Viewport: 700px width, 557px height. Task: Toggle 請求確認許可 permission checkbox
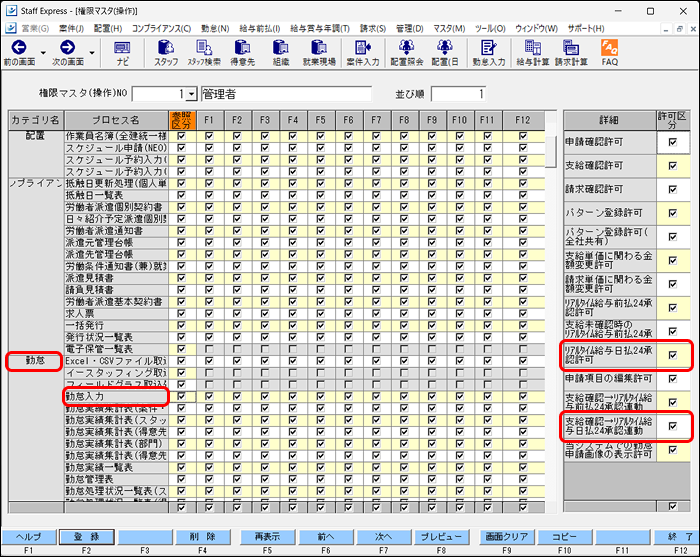point(672,190)
